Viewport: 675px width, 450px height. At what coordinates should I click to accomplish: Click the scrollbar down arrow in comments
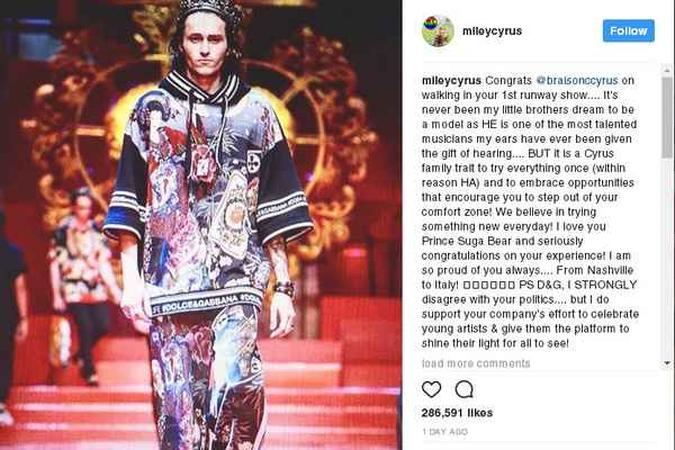click(x=667, y=363)
